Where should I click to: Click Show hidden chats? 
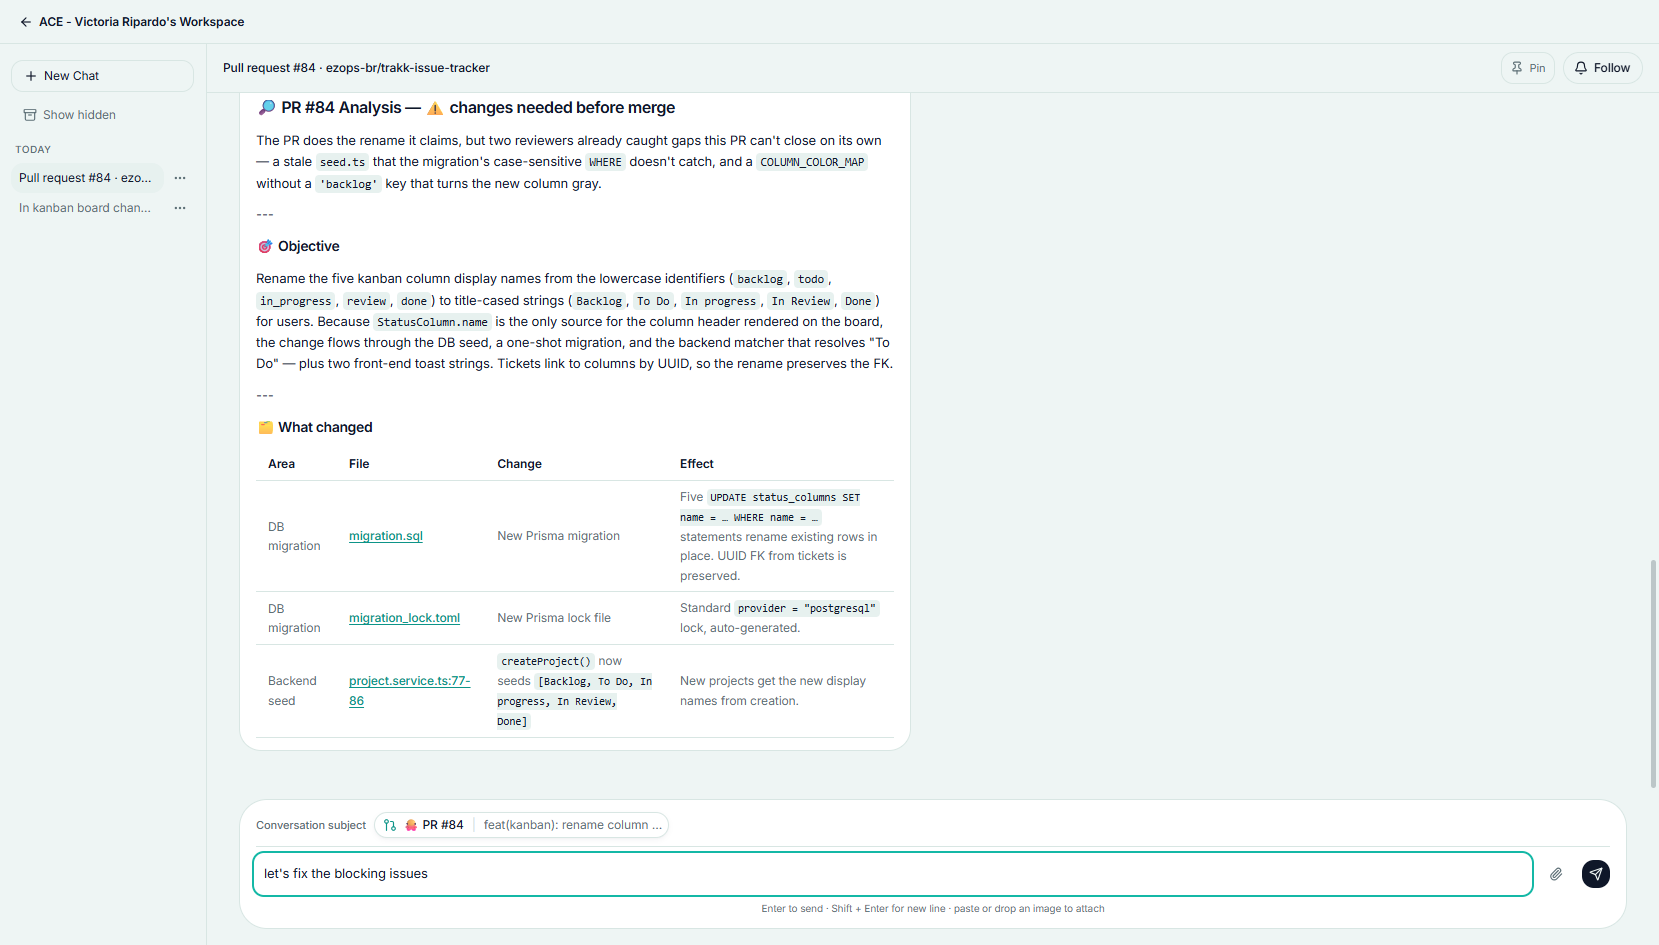(x=70, y=115)
